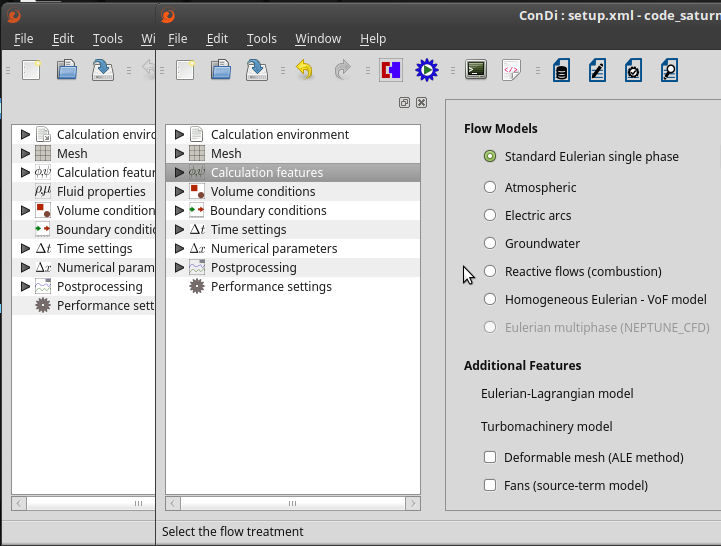Enable Deformable mesh (ALE method) checkbox
Viewport: 721px width, 546px height.
click(490, 457)
